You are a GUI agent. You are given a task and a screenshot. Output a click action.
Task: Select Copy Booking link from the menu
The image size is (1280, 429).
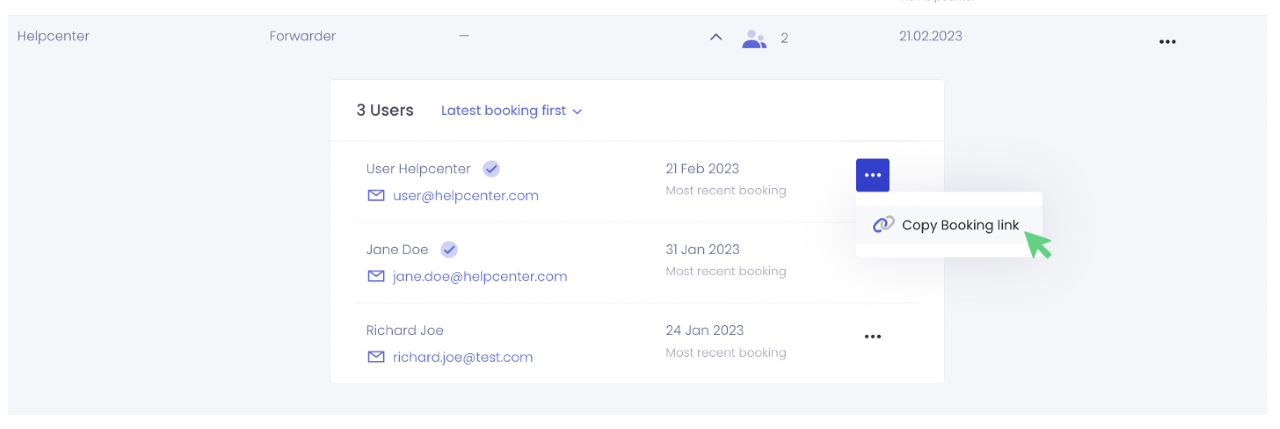pyautogui.click(x=960, y=225)
